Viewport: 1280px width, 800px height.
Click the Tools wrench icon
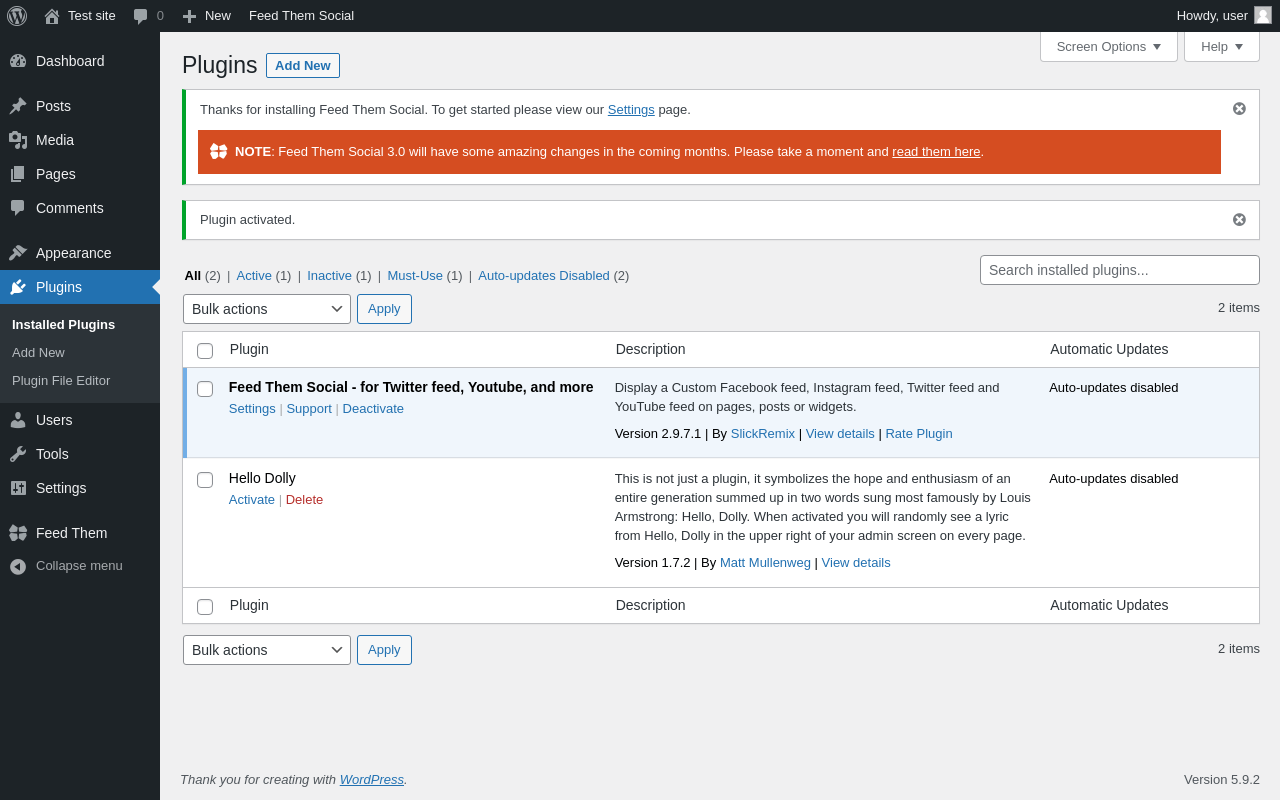18,454
